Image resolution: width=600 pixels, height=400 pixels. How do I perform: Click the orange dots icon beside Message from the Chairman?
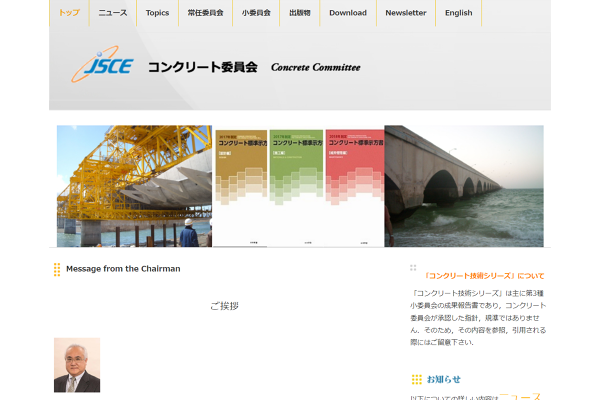(x=57, y=269)
